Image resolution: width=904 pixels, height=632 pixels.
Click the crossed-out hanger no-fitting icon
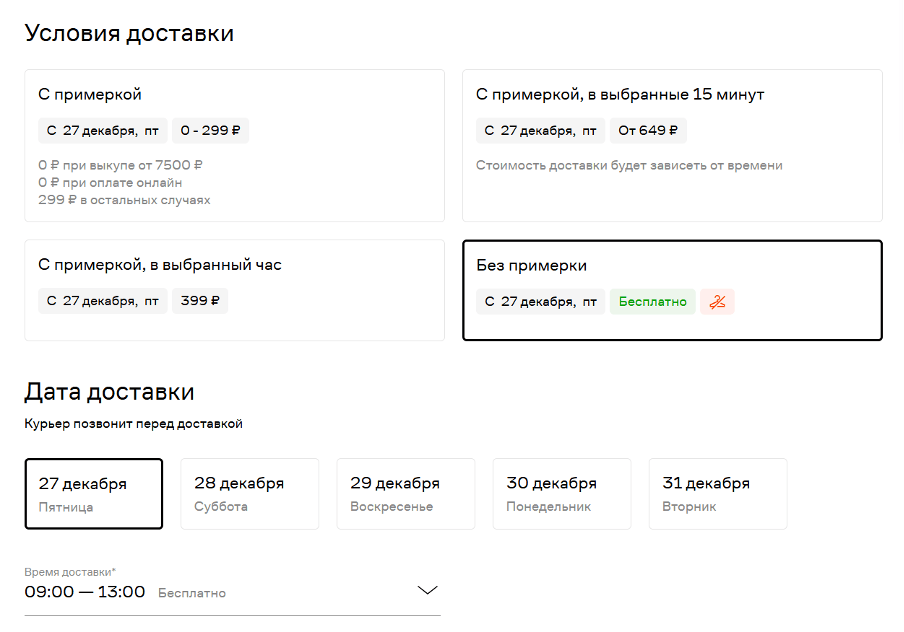pyautogui.click(x=717, y=302)
